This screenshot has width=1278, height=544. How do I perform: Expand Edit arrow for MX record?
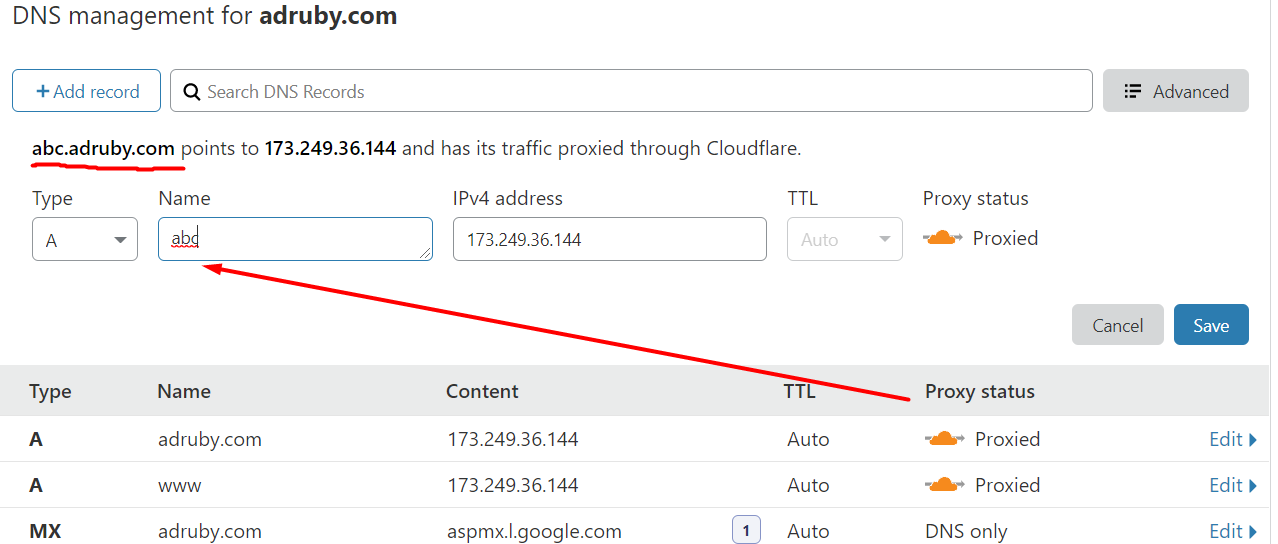pos(1253,531)
